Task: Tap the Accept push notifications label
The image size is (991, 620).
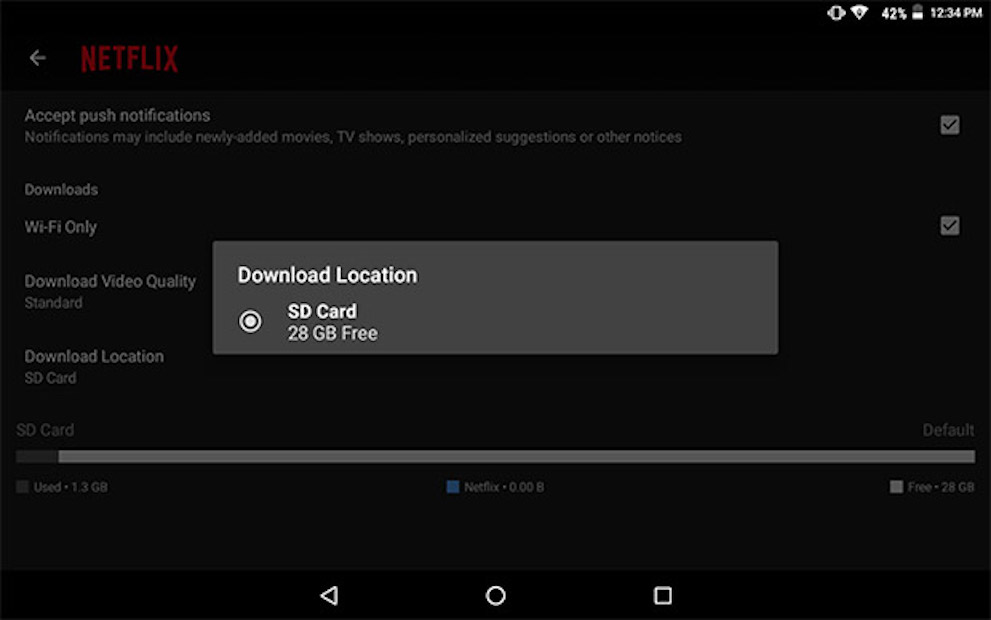Action: point(117,116)
